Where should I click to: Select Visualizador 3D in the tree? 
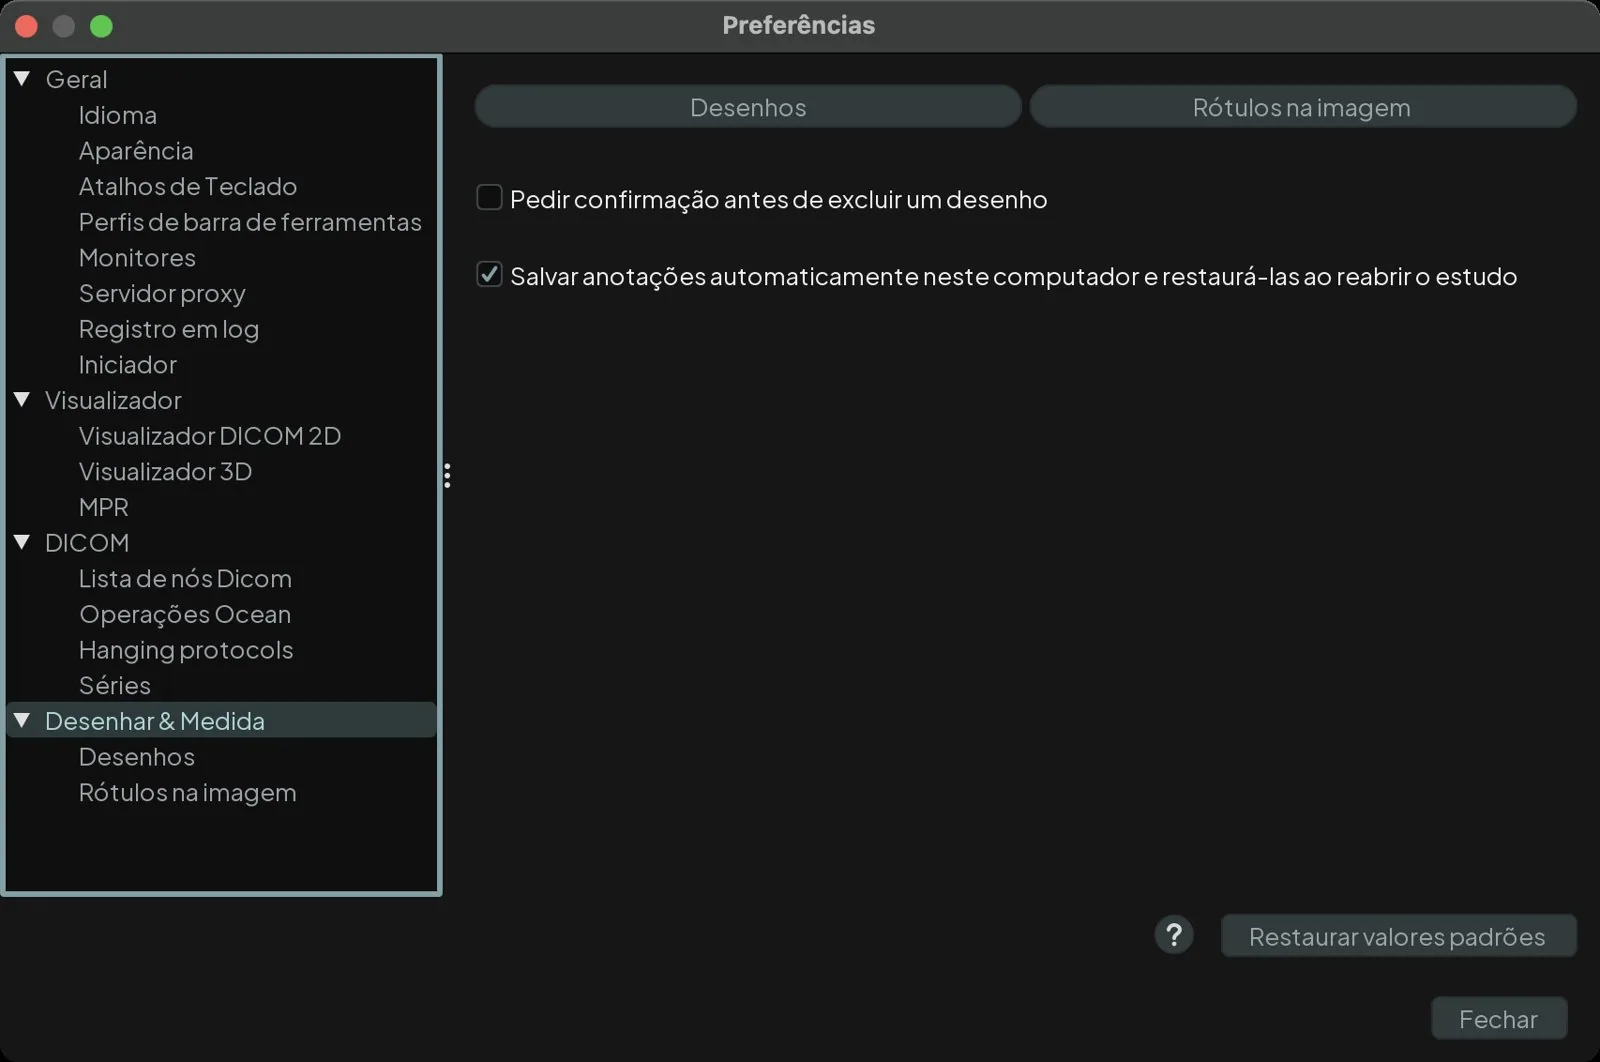pos(165,472)
